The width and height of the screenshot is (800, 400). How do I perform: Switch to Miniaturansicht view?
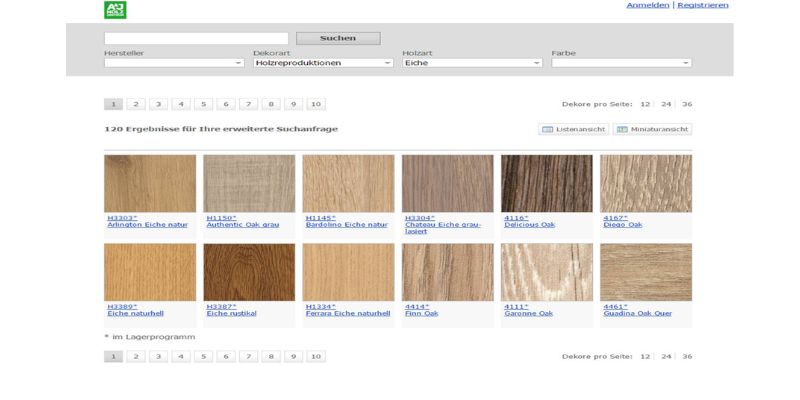pyautogui.click(x=652, y=129)
